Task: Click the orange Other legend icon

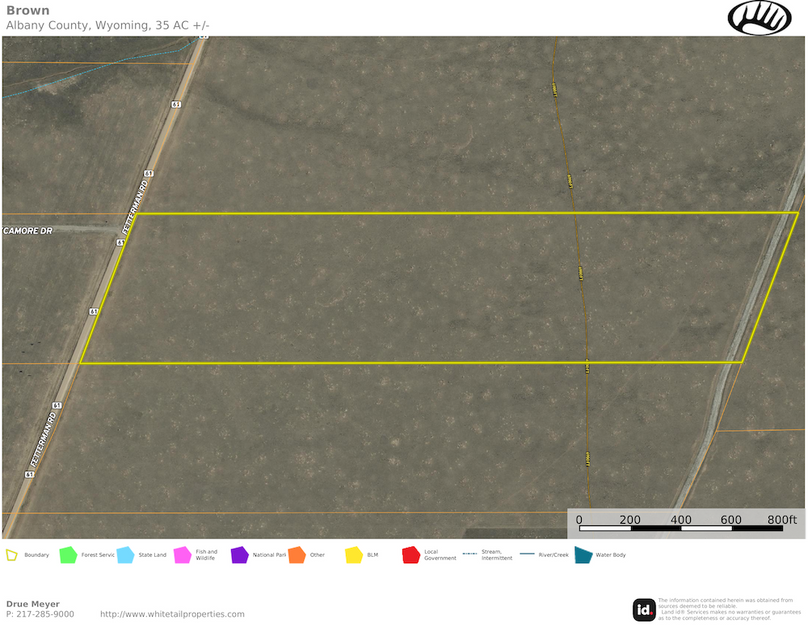Action: 296,555
